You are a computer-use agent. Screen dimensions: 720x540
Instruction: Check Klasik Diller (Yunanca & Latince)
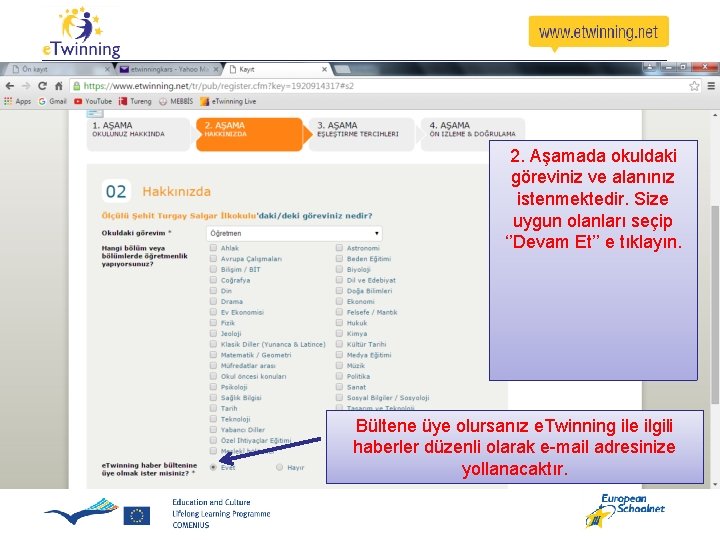tap(213, 344)
